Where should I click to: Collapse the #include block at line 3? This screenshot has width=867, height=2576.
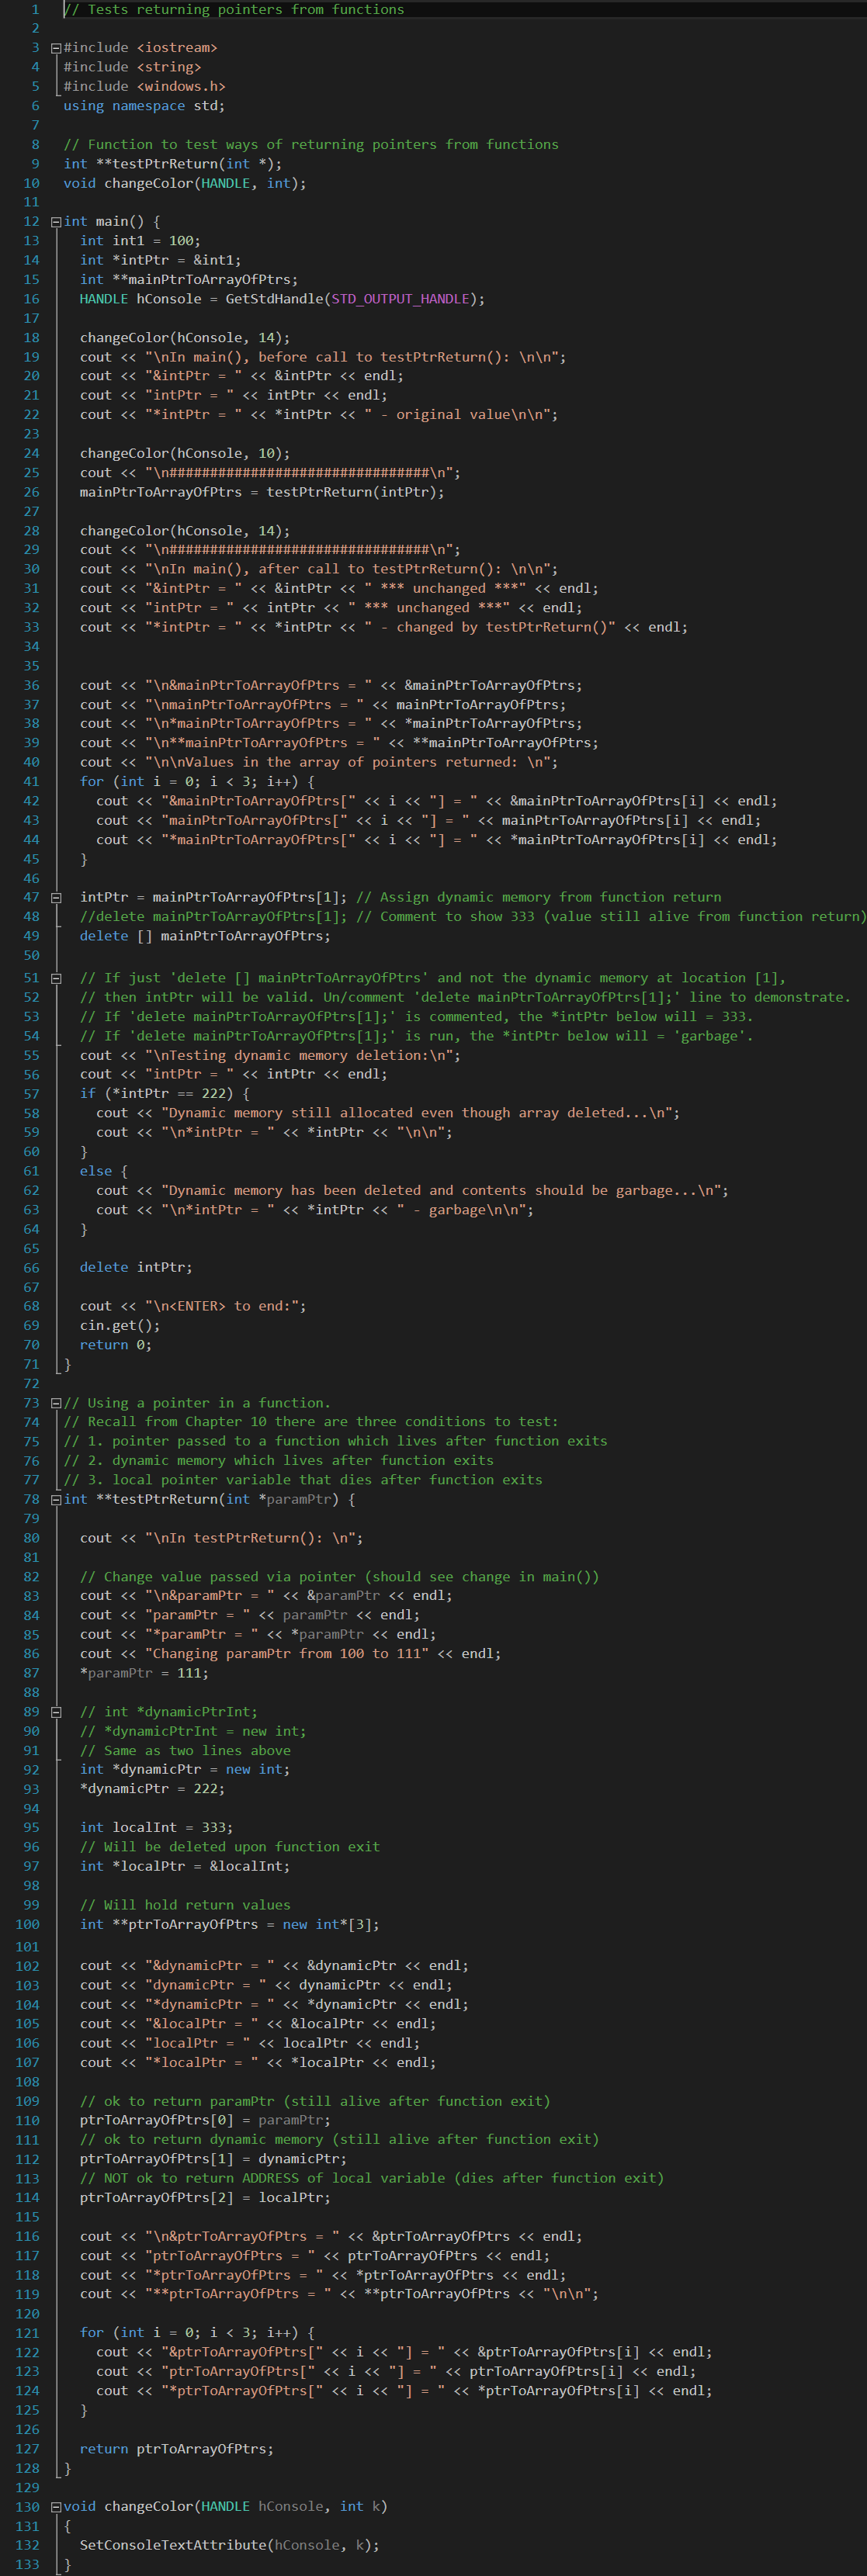pos(56,48)
